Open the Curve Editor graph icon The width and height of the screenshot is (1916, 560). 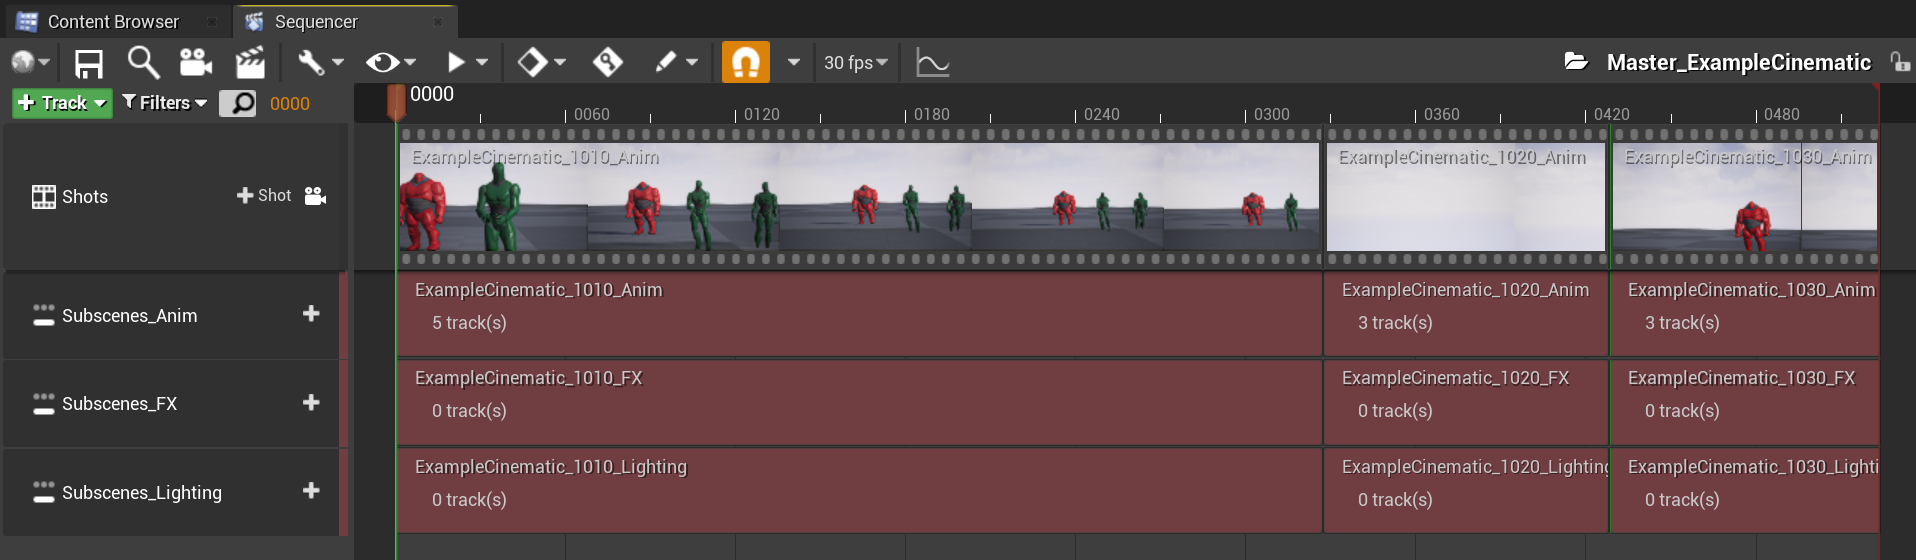933,63
